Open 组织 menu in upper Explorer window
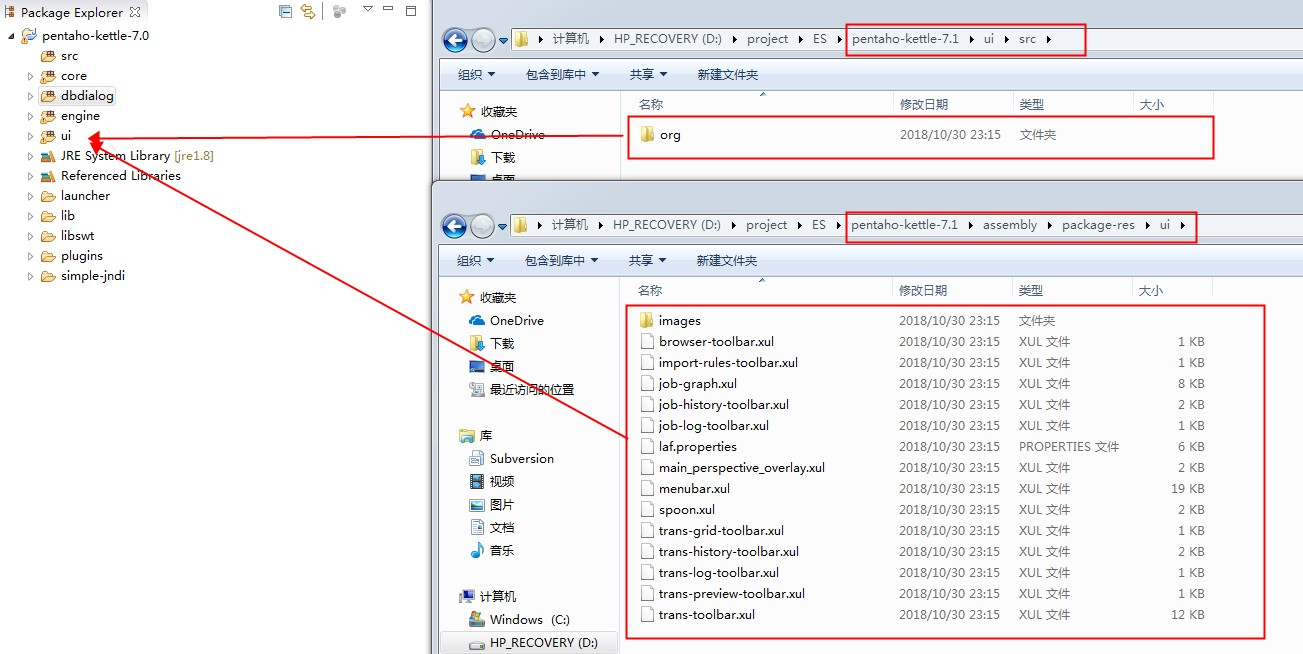 pos(476,75)
